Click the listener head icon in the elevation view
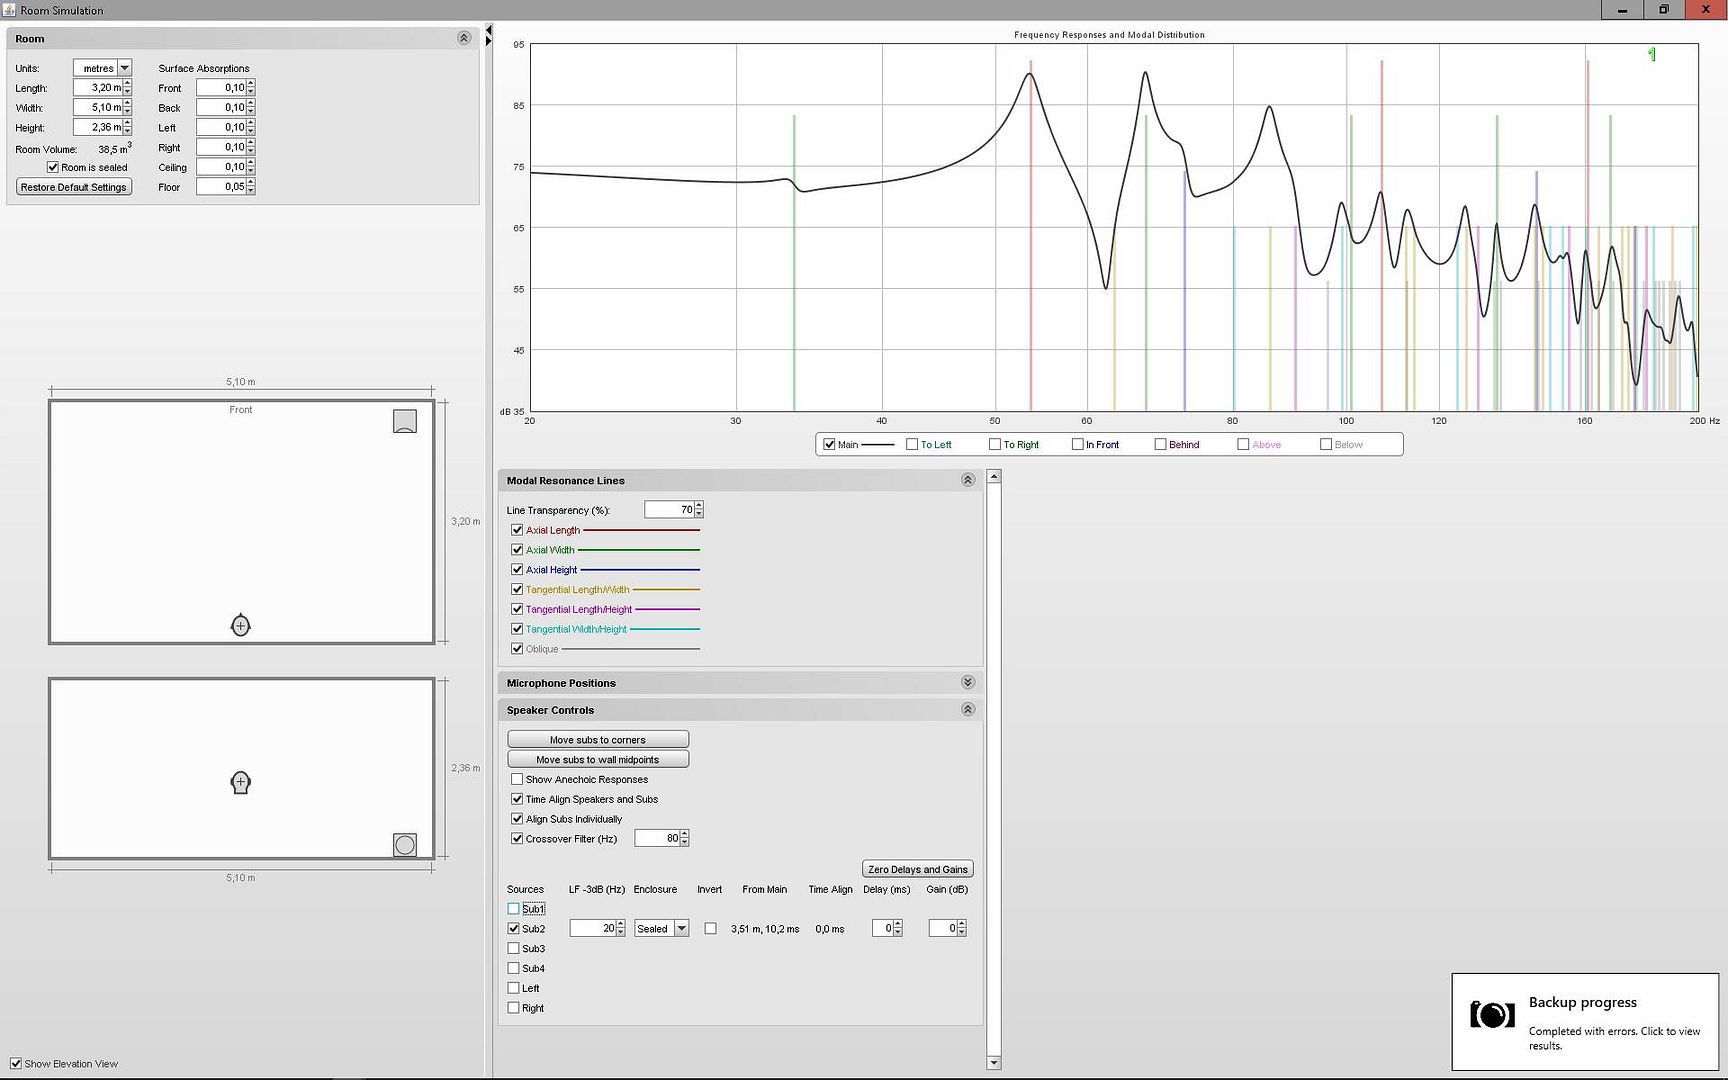This screenshot has height=1080, width=1728. 240,783
